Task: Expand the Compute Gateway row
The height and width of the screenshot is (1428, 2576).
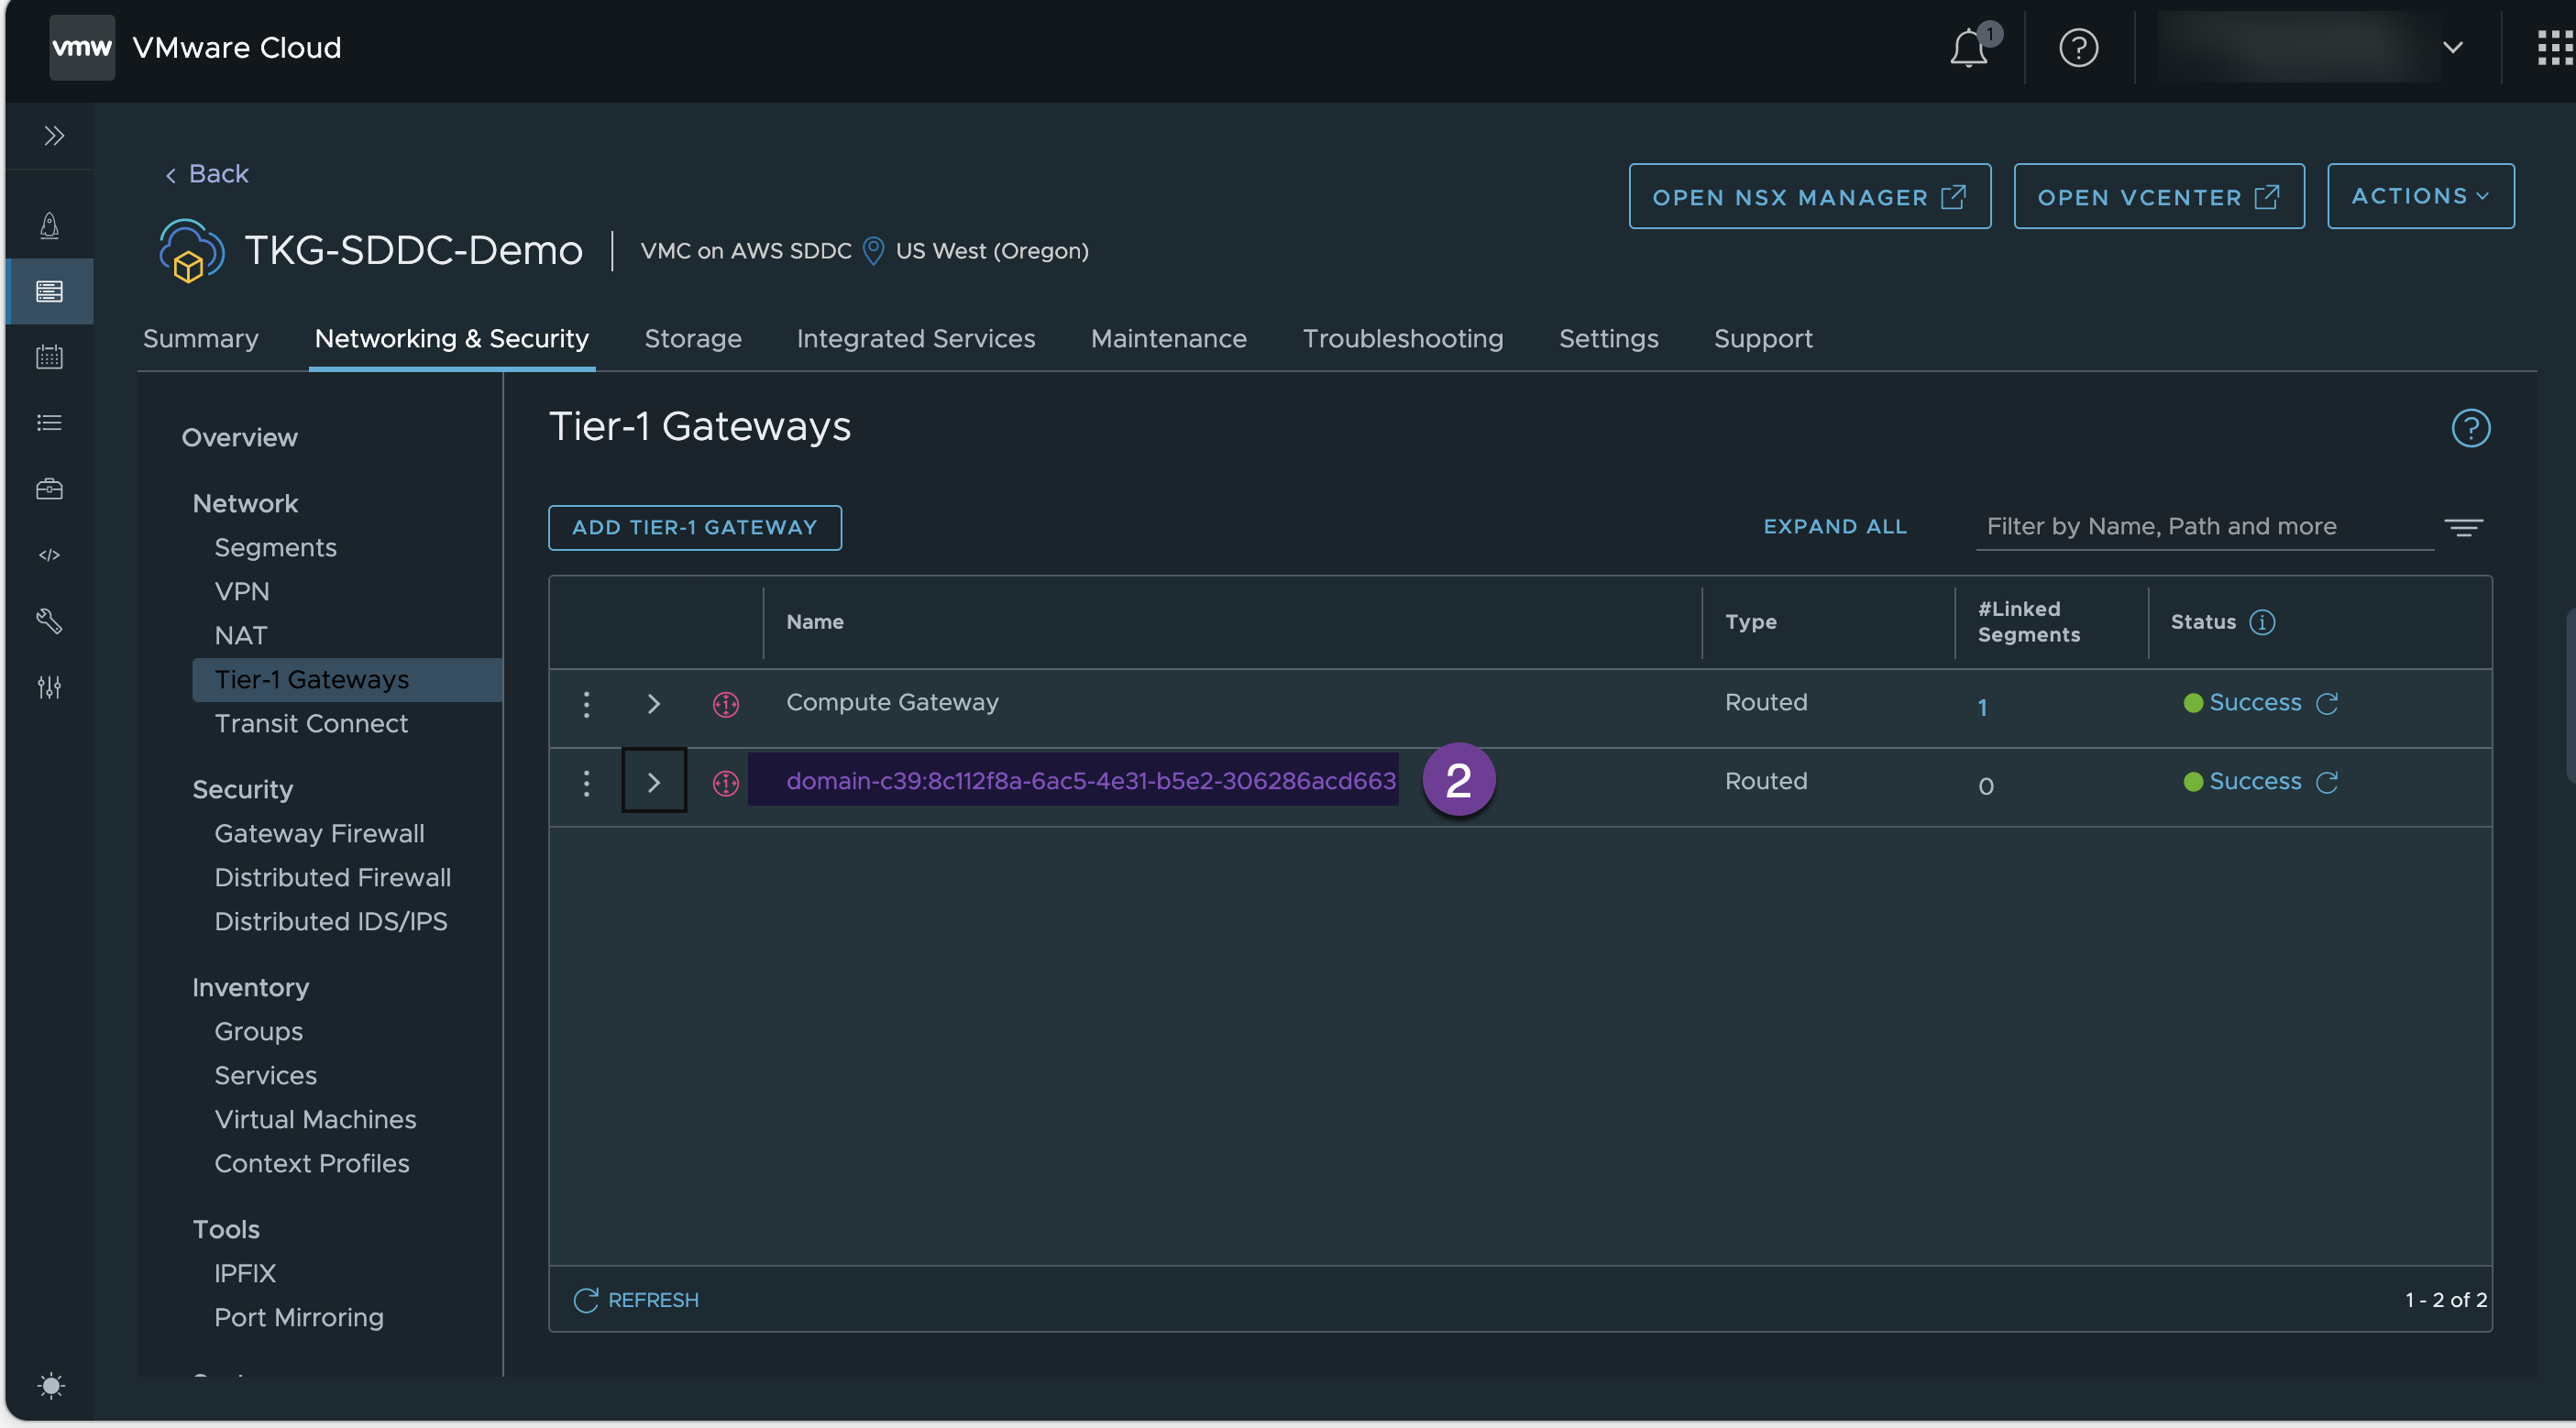Action: [653, 703]
